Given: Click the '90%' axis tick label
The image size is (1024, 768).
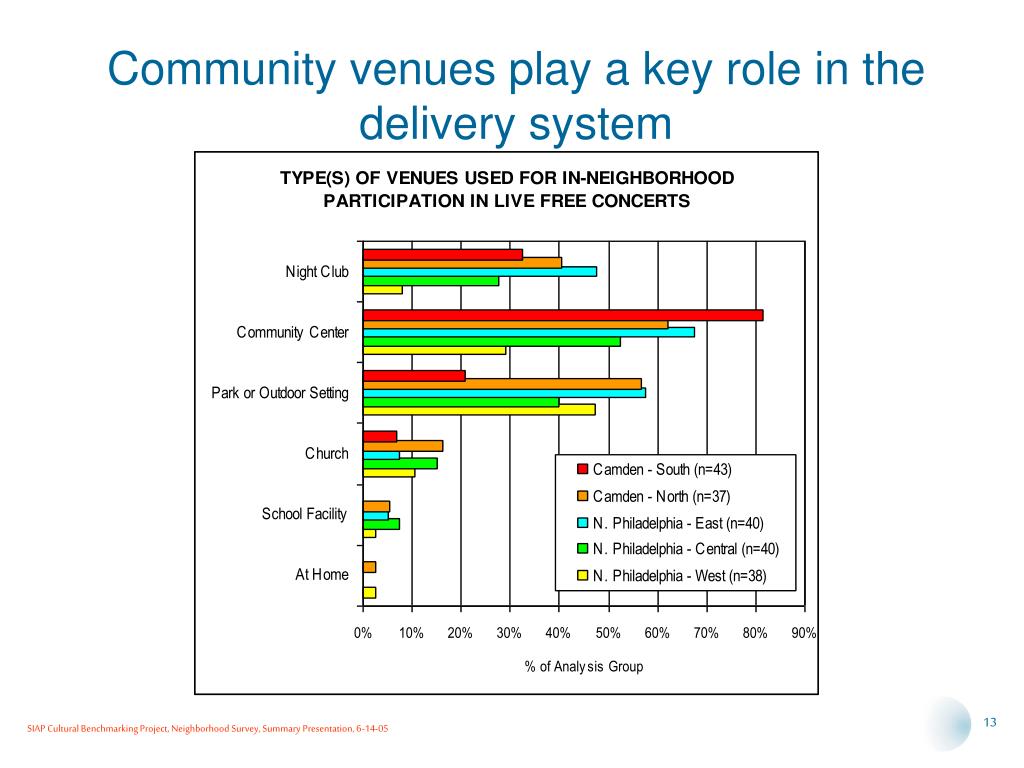Looking at the screenshot, I should point(804,633).
